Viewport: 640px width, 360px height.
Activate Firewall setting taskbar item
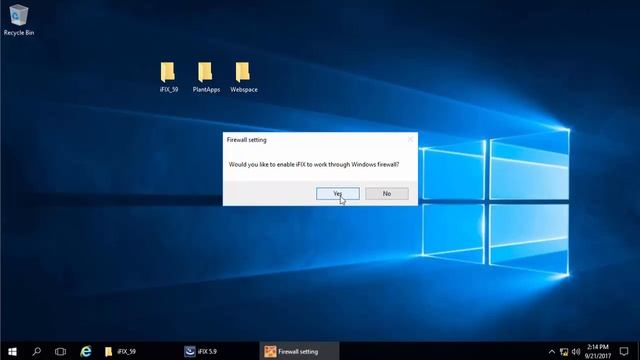point(299,351)
